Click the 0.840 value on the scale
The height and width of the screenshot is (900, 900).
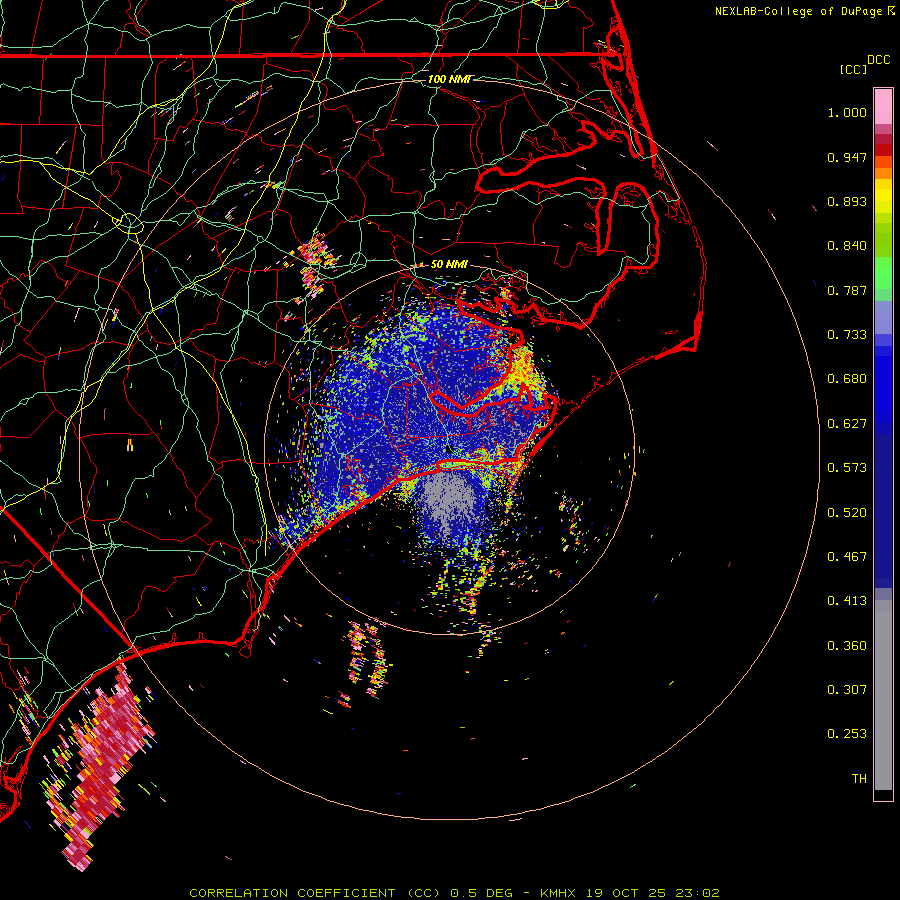click(847, 246)
